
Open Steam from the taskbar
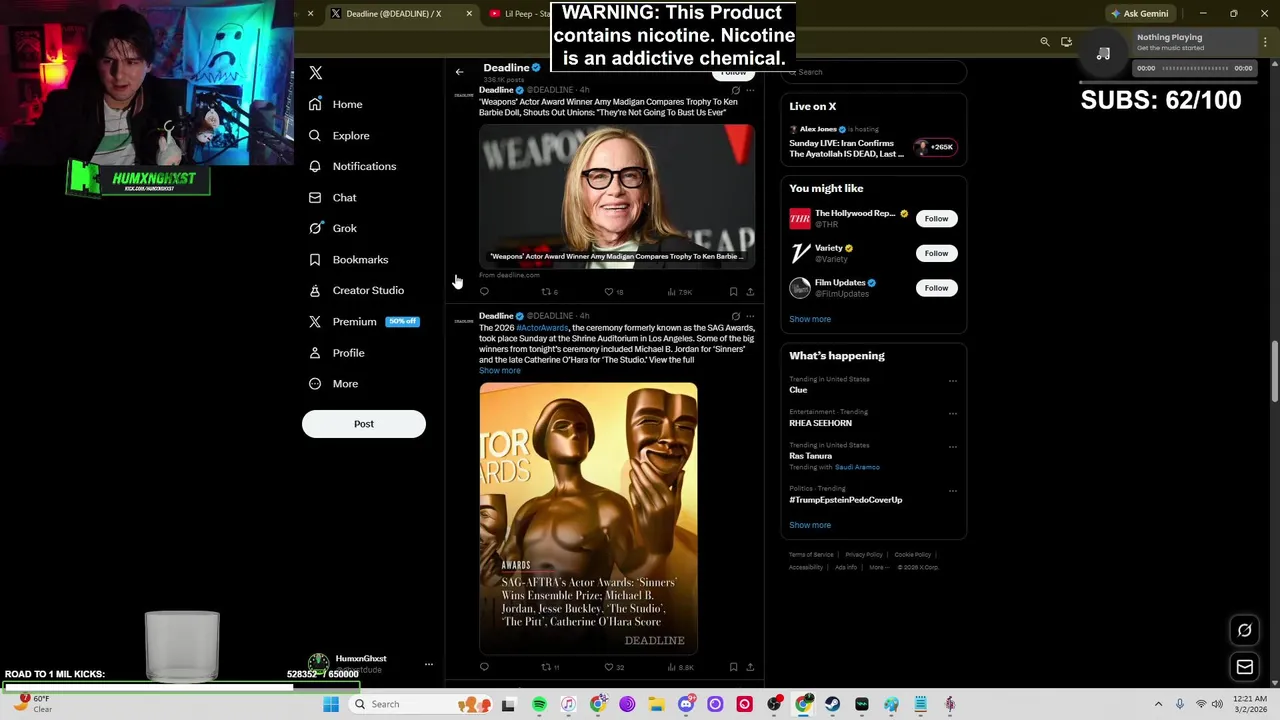[833, 705]
